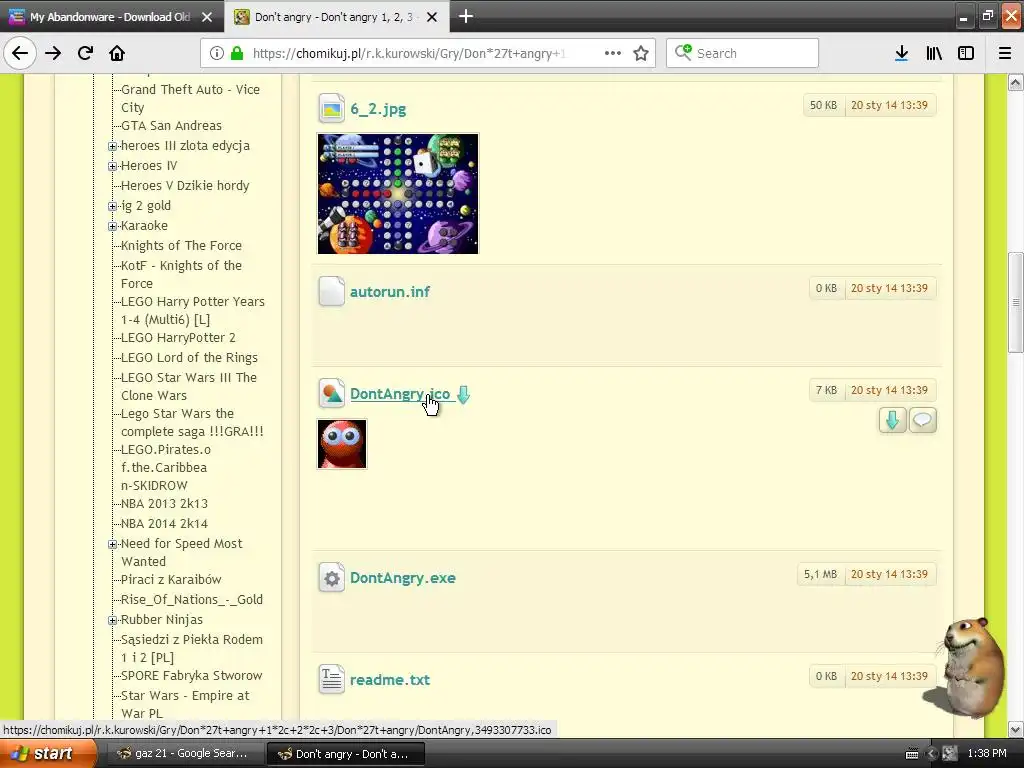
Task: Switch to My Abandonware tab
Action: coord(112,17)
